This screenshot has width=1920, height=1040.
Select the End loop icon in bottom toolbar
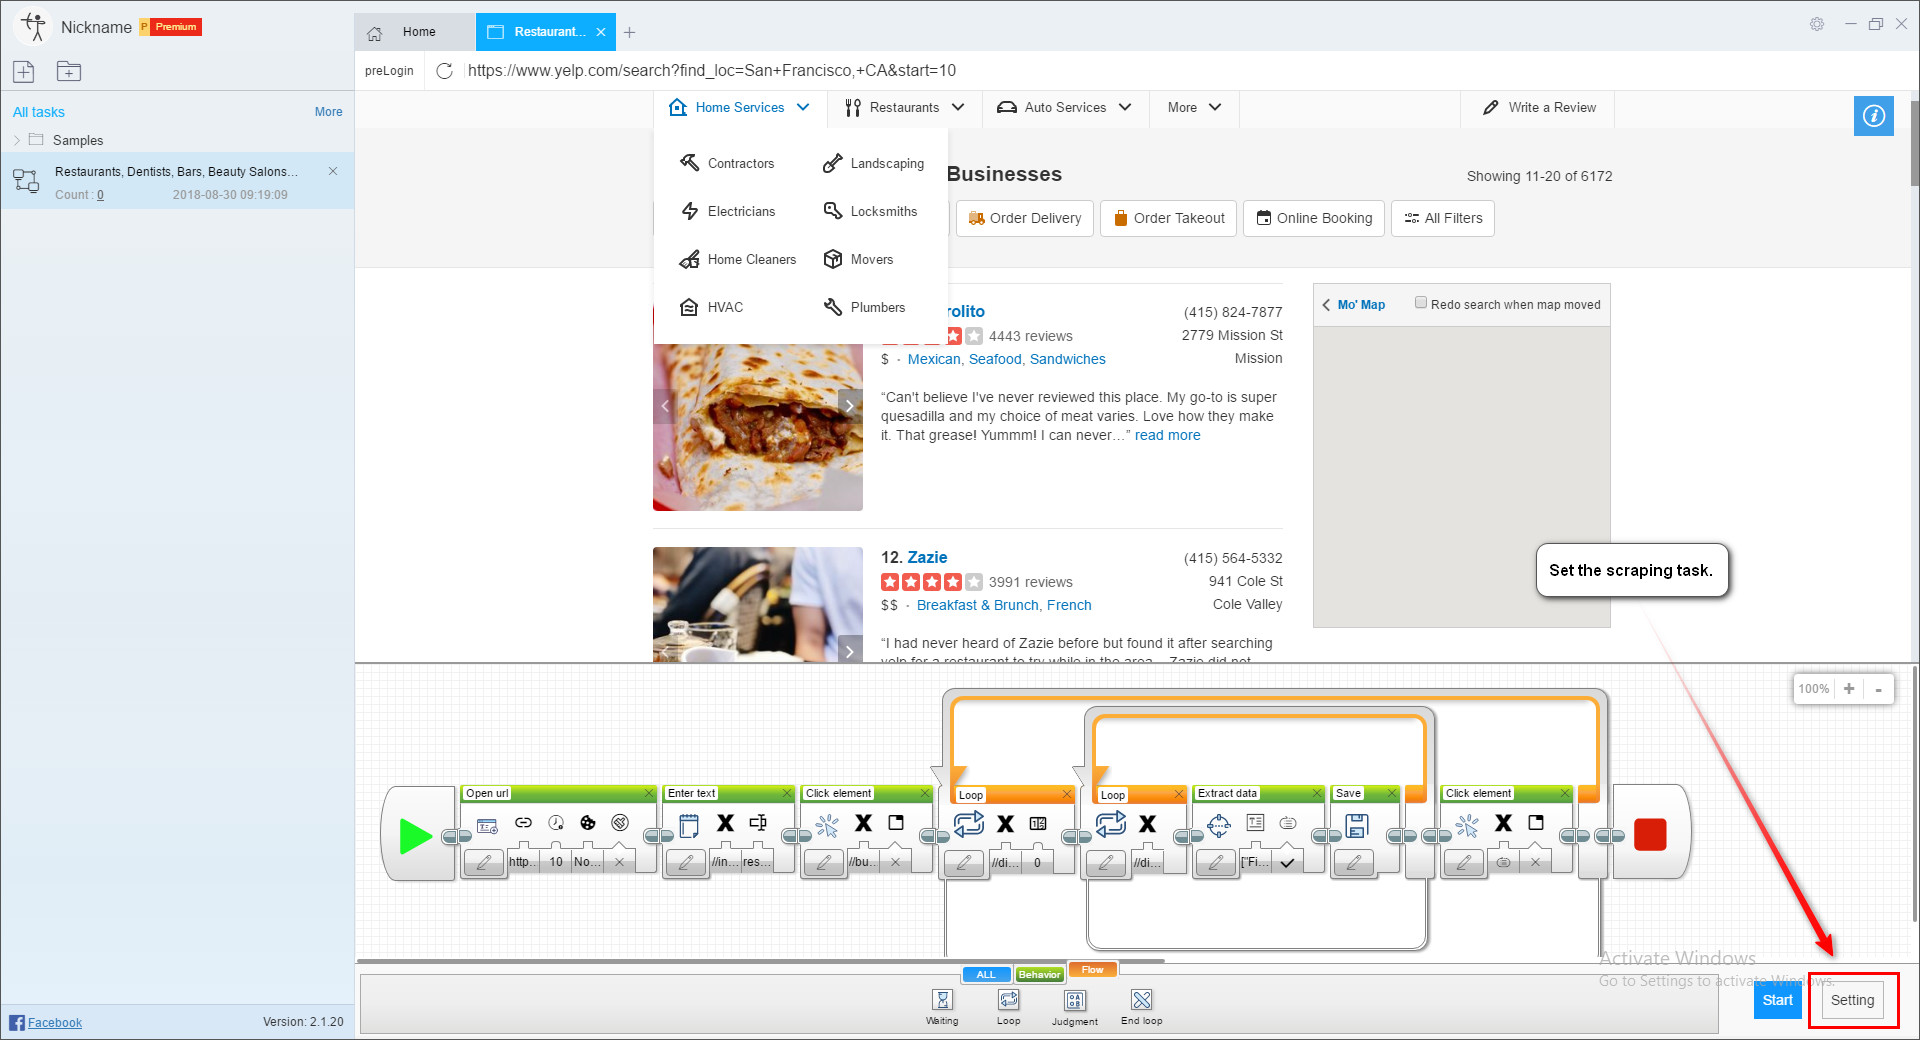pos(1140,1001)
